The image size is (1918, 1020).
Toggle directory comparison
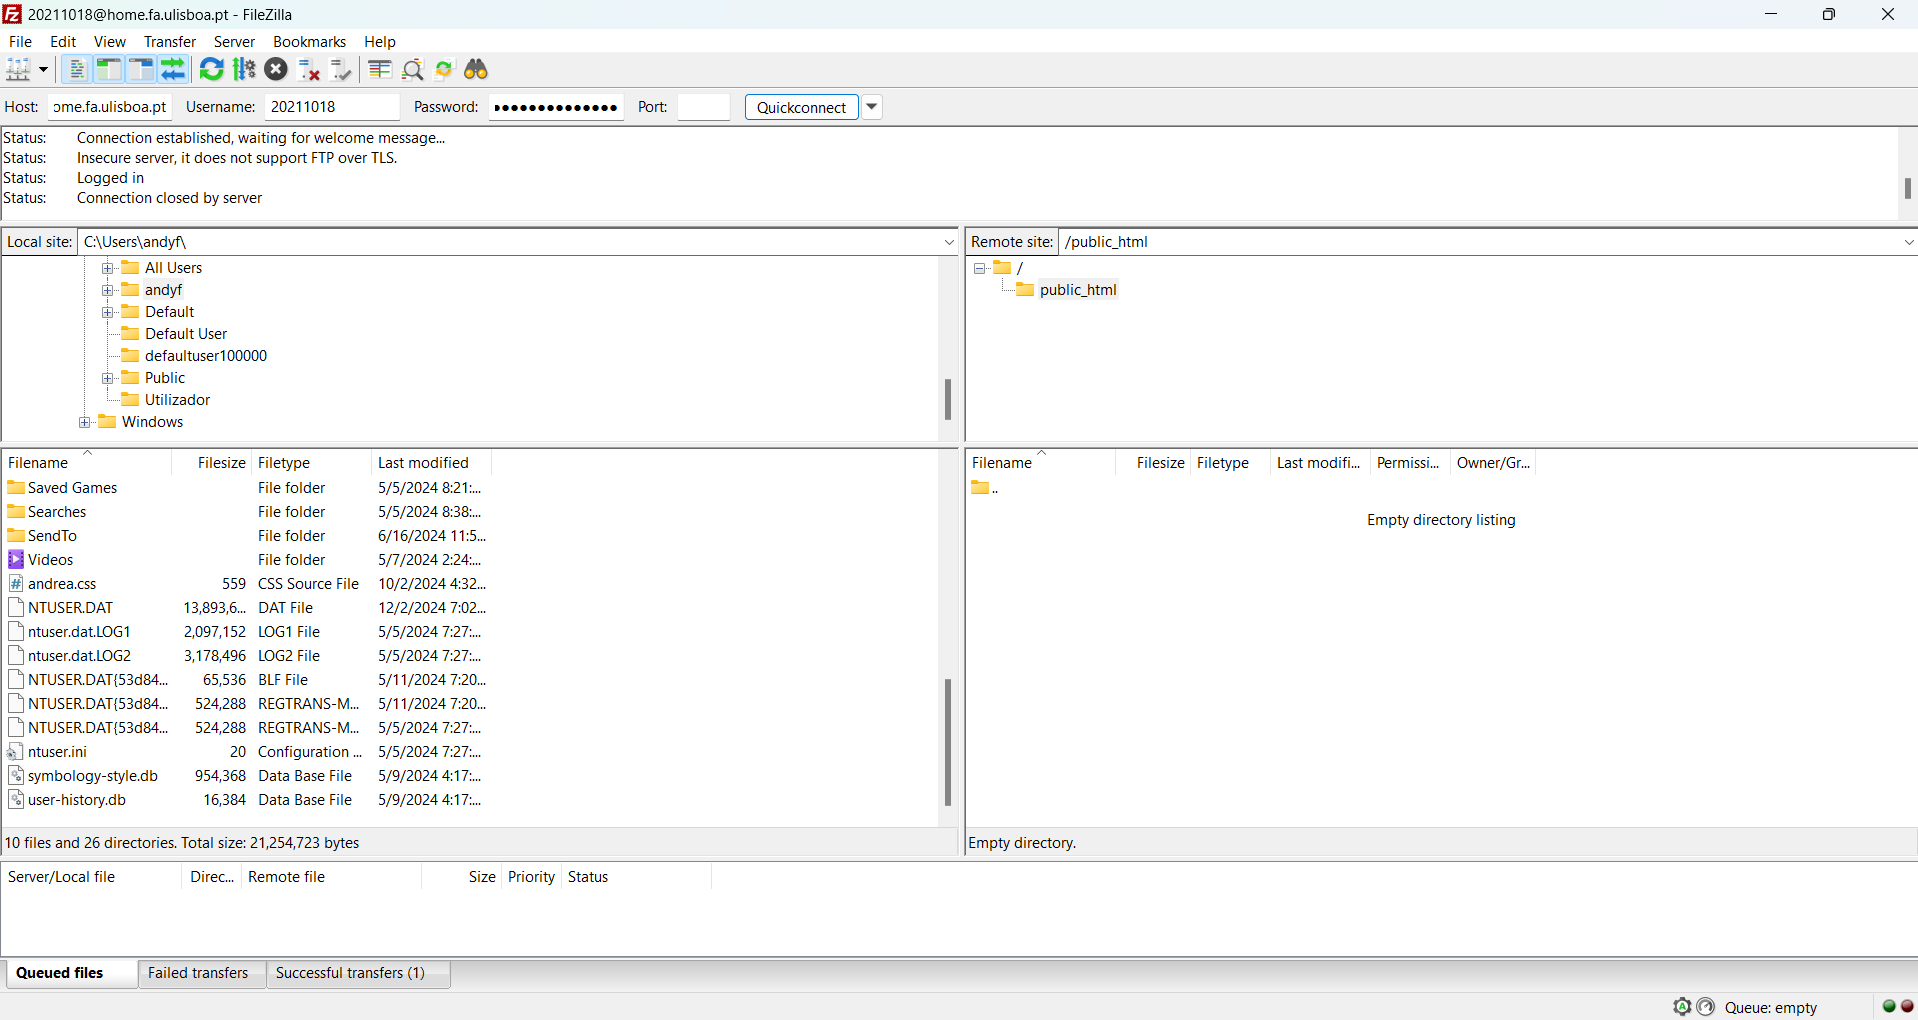point(412,69)
